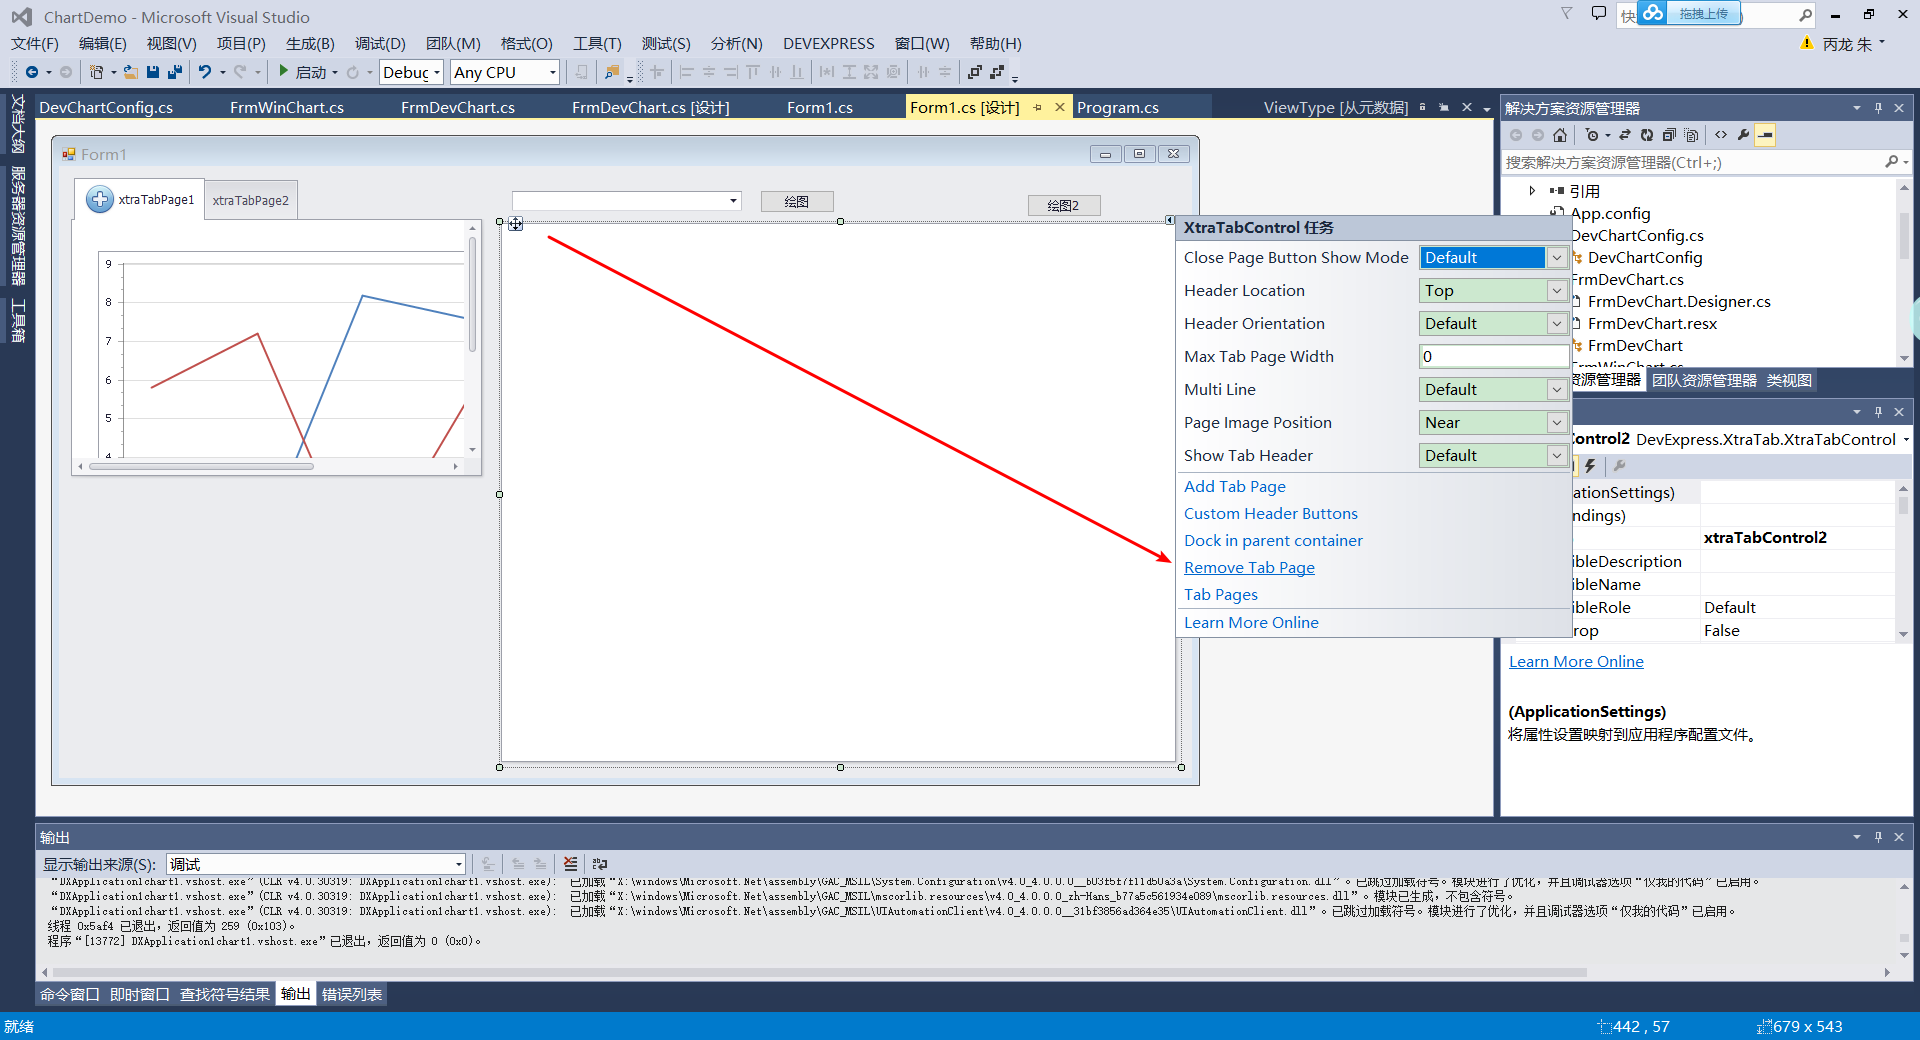Pin the Properties panel
The height and width of the screenshot is (1040, 1920).
click(x=1878, y=412)
